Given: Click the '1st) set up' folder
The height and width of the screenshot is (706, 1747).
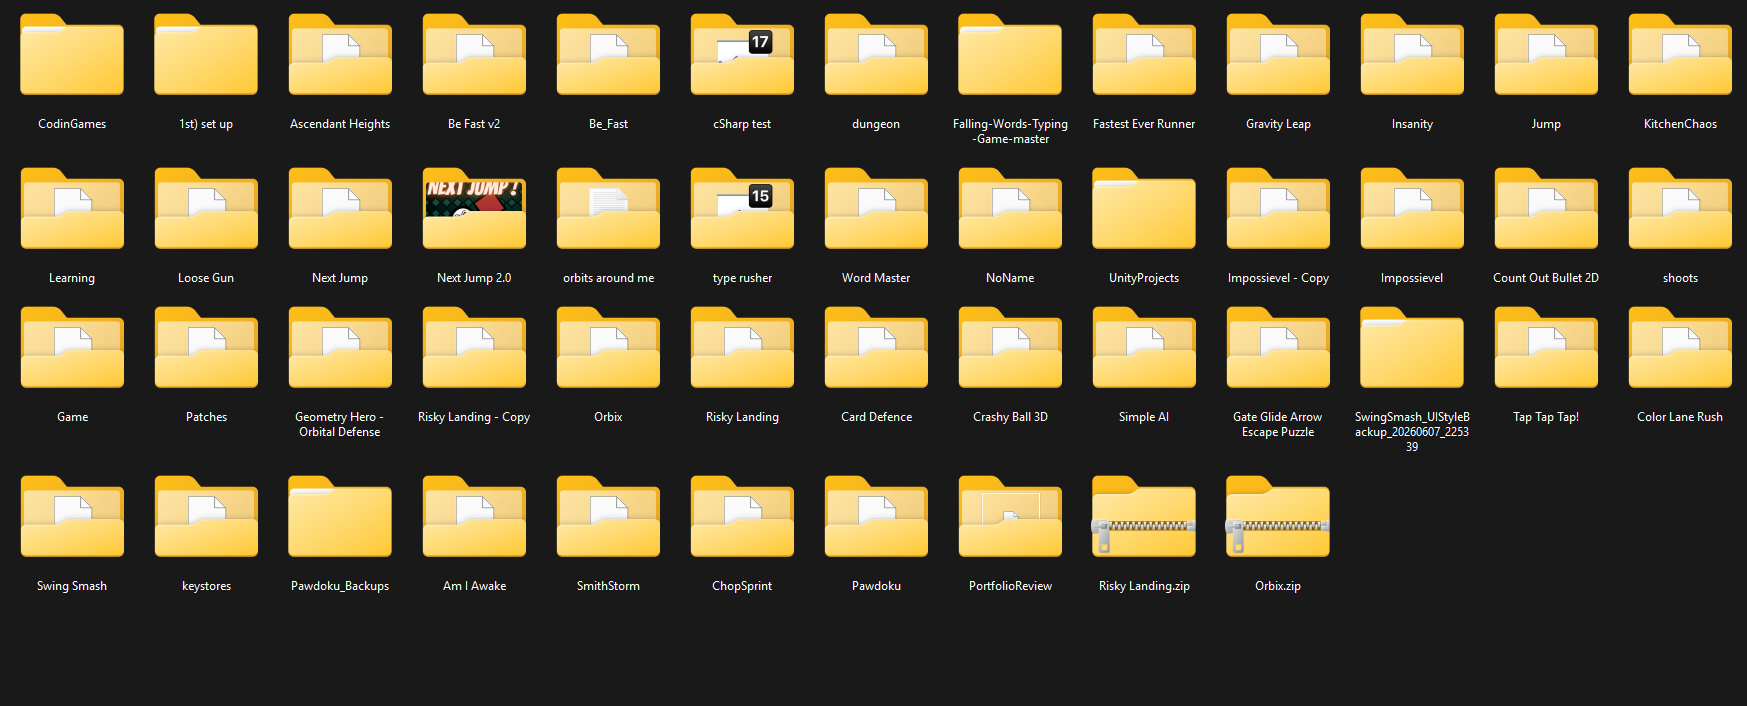Looking at the screenshot, I should click(206, 55).
